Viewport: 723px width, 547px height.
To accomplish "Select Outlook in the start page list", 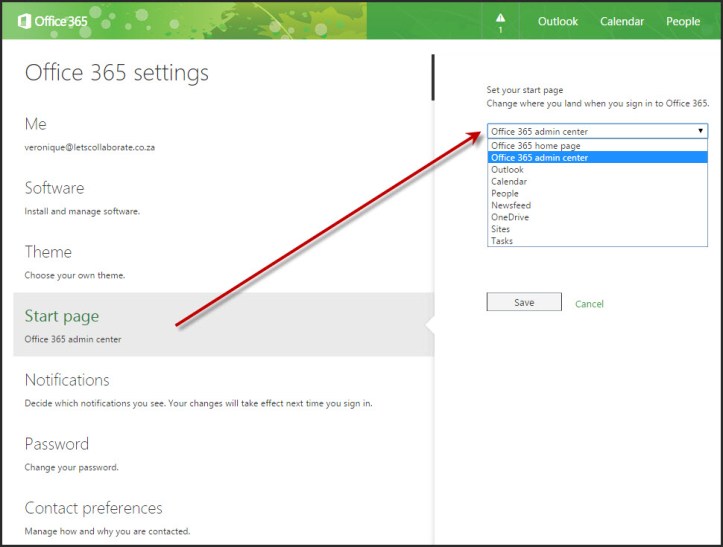I will tap(507, 170).
